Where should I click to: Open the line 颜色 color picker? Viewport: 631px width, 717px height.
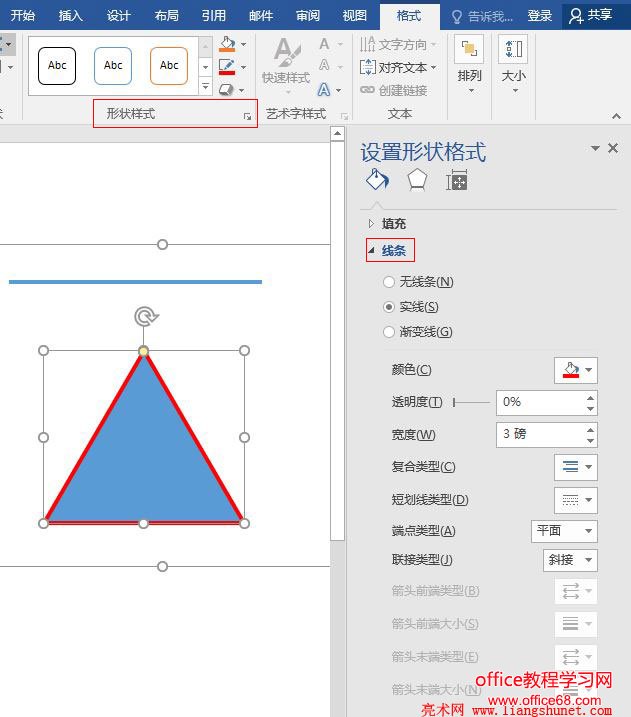point(576,370)
